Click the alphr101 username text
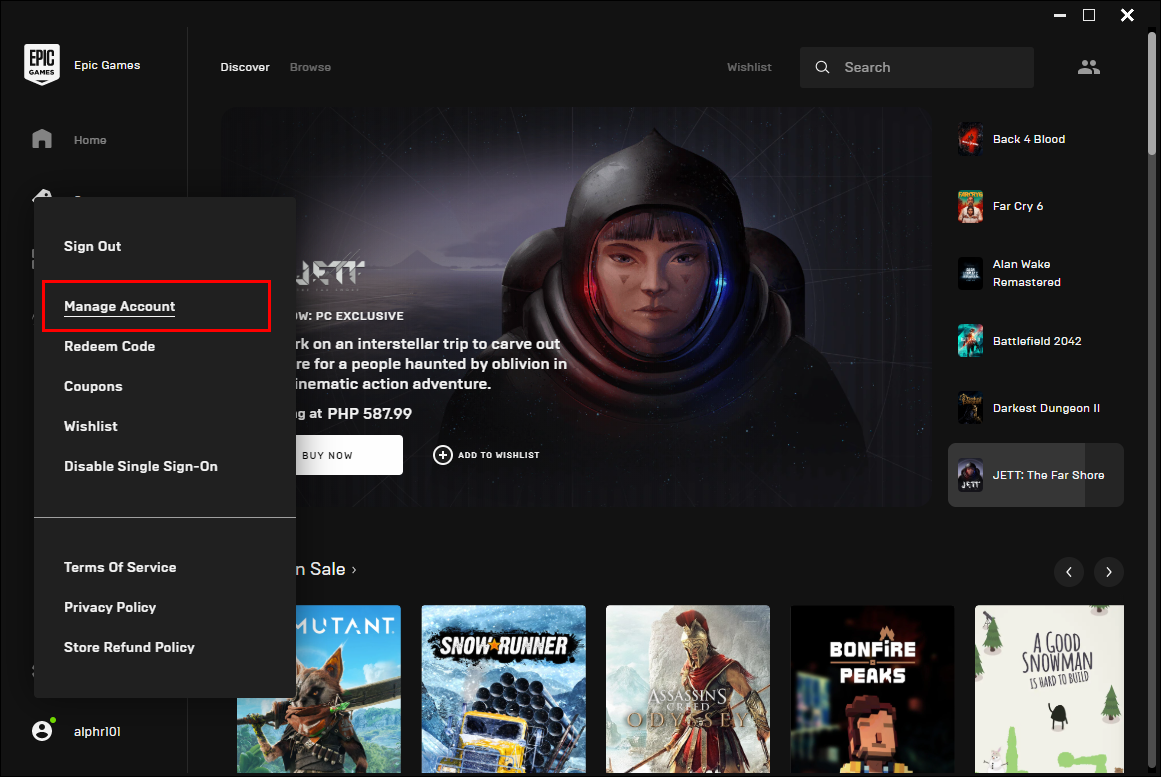 97,731
